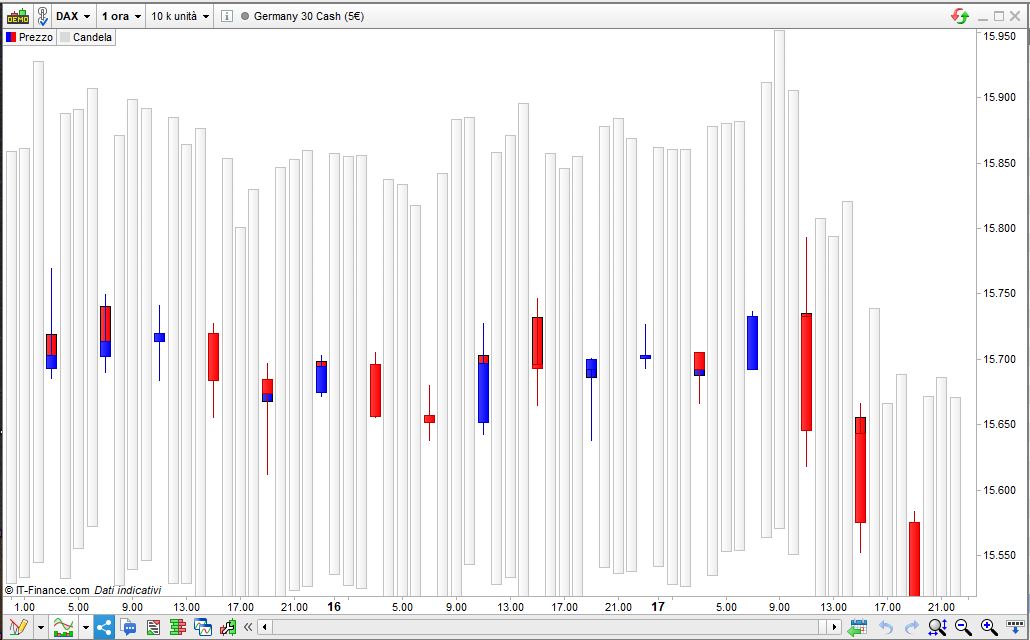1030x640 pixels.
Task: Open the order book icon
Action: coord(178,627)
